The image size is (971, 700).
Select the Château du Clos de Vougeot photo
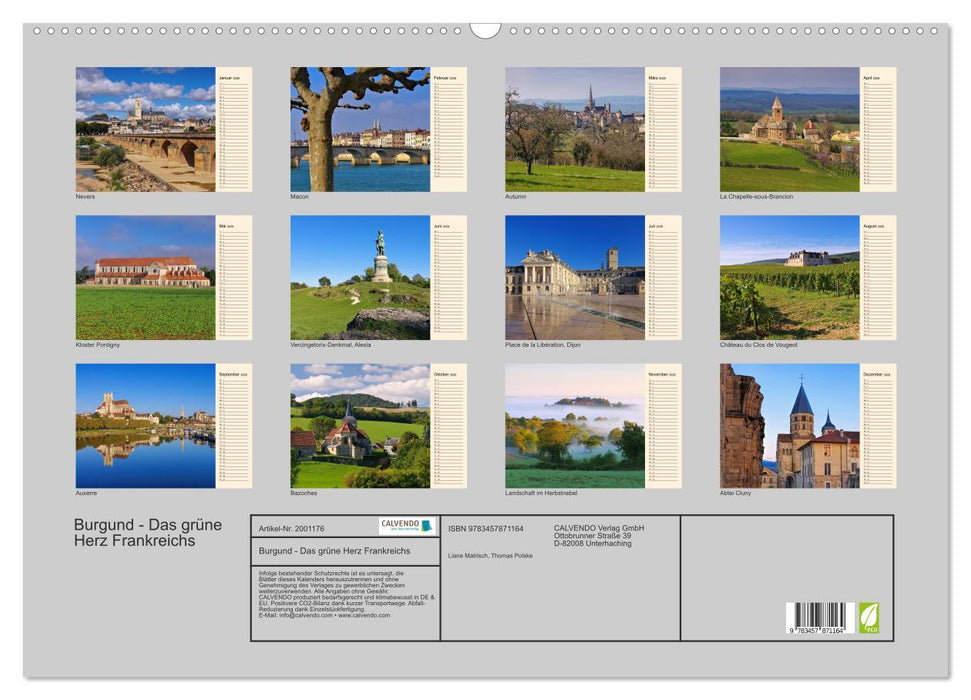(789, 277)
